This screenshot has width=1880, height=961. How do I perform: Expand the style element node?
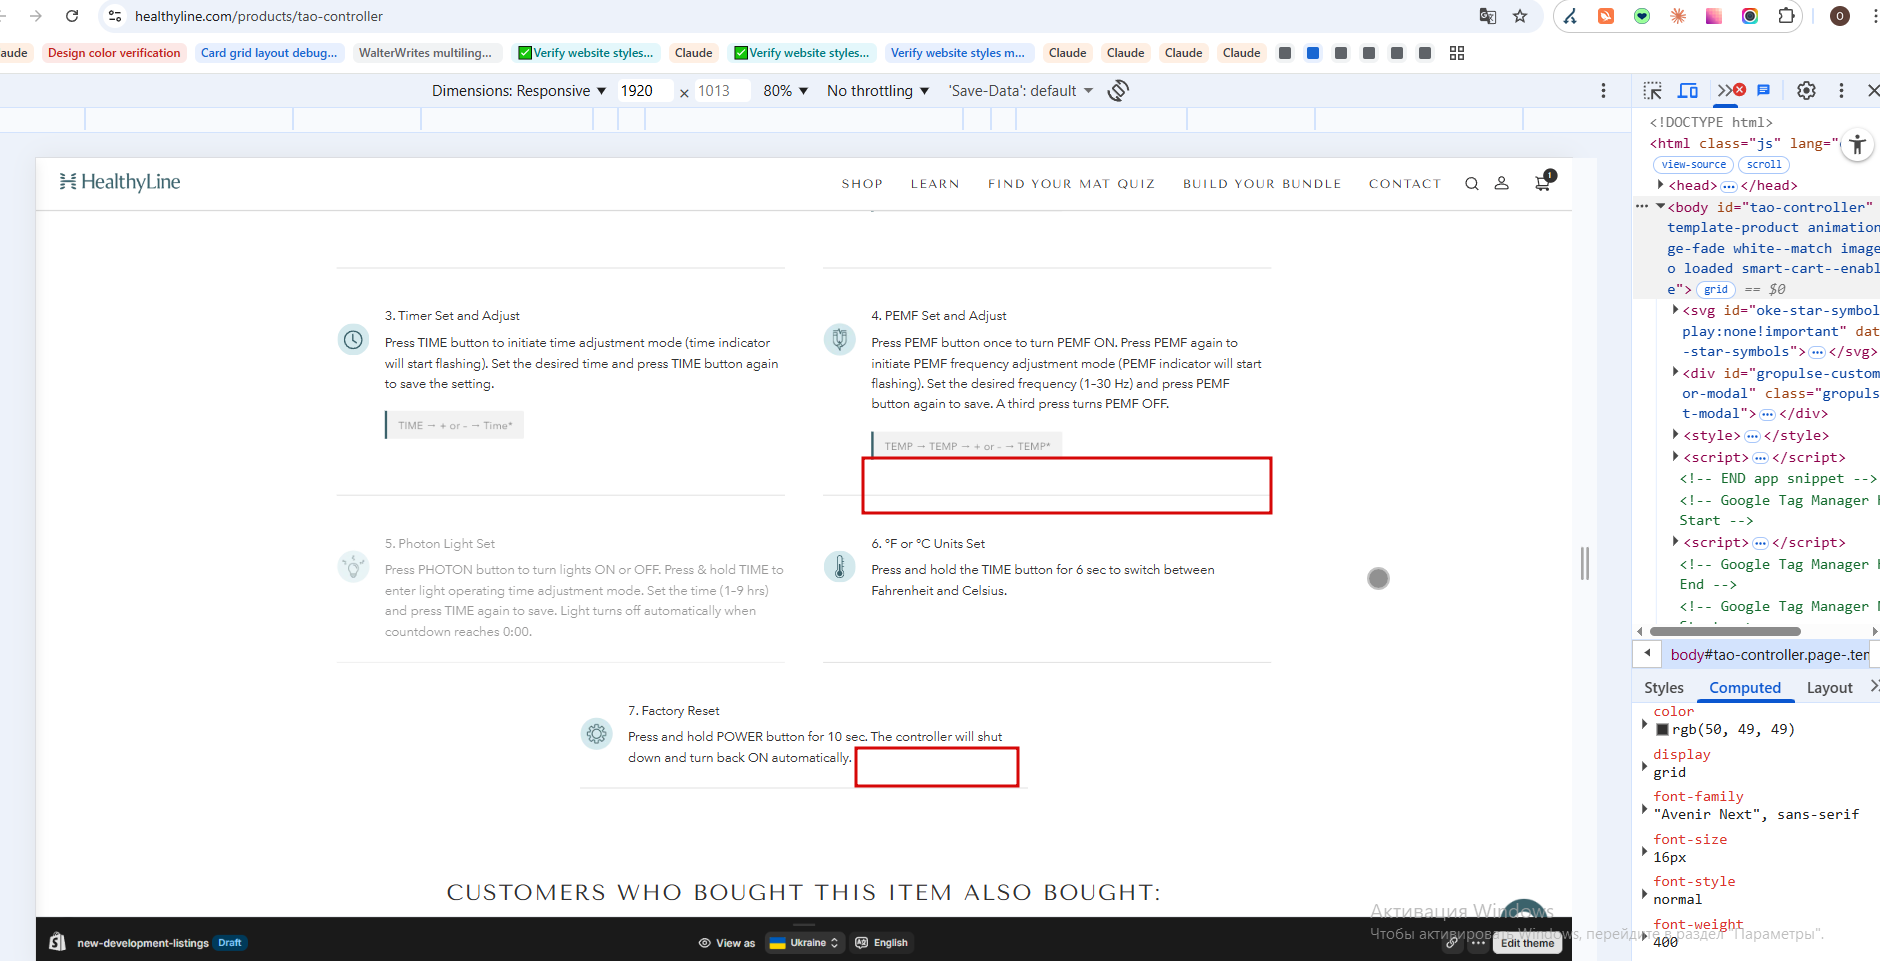(1676, 434)
